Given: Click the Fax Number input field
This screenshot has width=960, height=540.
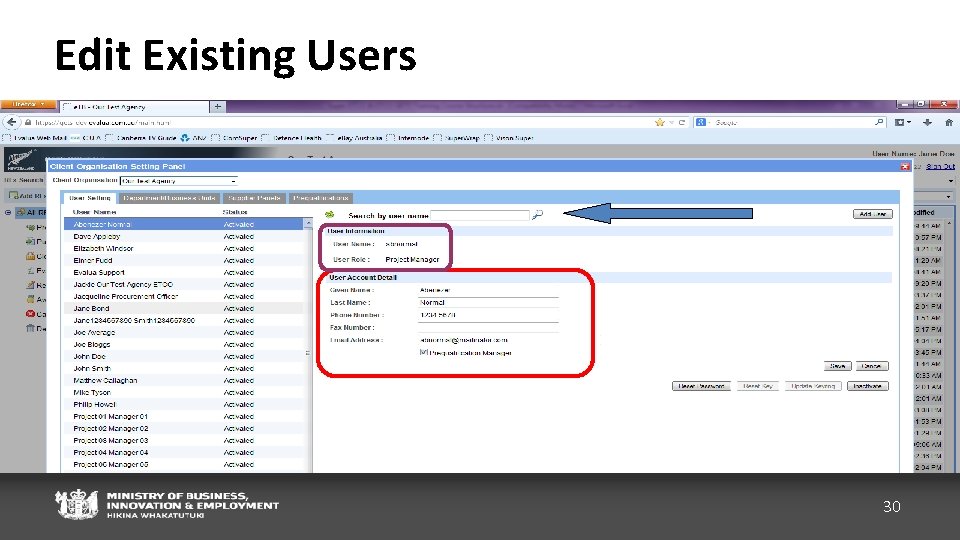Looking at the screenshot, I should pyautogui.click(x=488, y=328).
